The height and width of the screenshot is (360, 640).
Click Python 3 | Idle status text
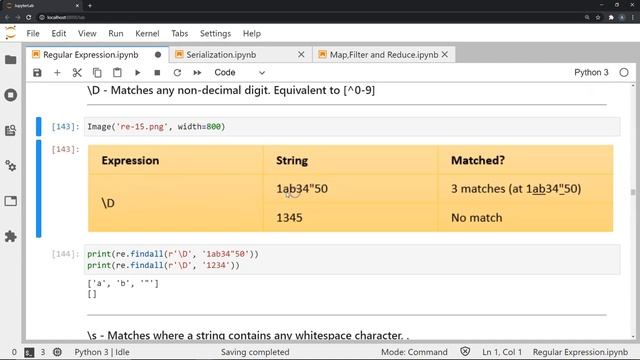102,352
